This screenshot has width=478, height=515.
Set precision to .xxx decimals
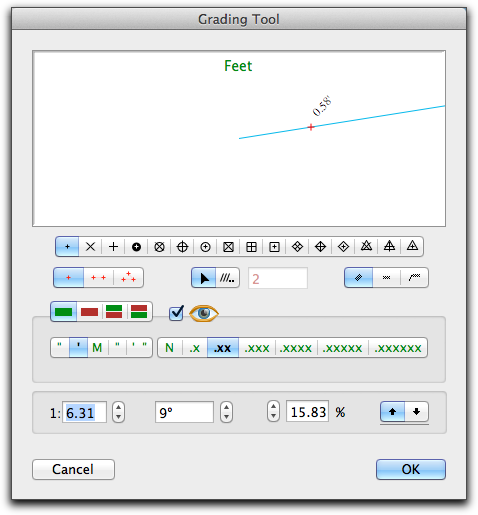pos(257,348)
